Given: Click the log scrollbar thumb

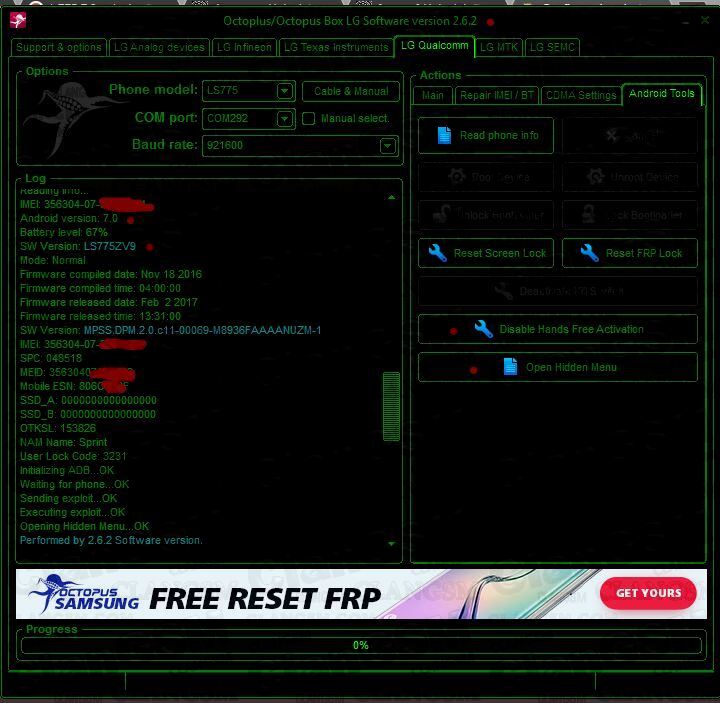Looking at the screenshot, I should tap(391, 406).
